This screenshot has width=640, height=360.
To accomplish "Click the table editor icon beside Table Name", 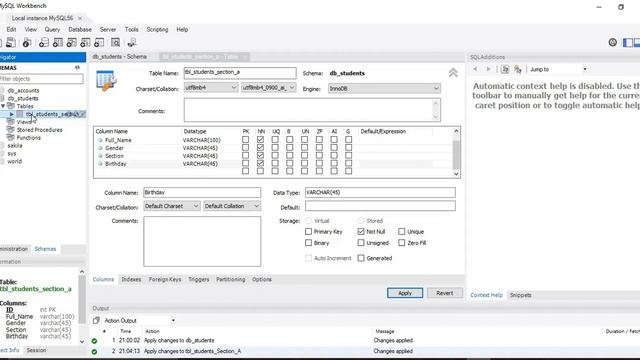I will tap(106, 80).
